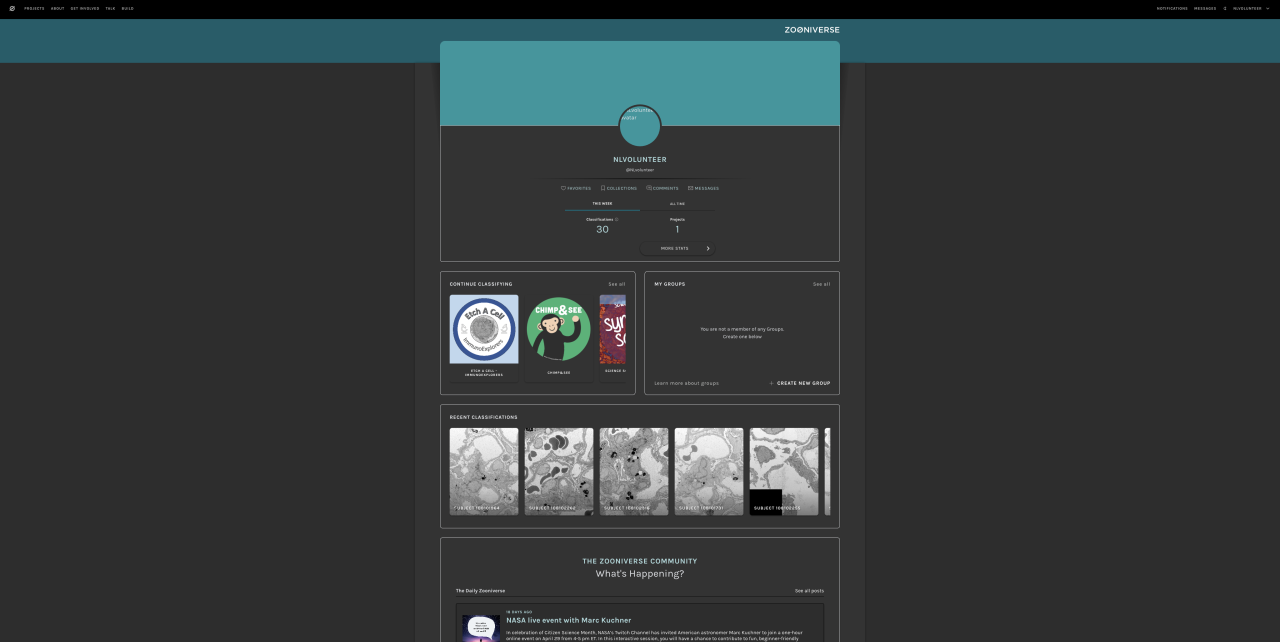Click the Zooniverse logo icon in top navigation
The image size is (1280, 642).
[12, 8]
